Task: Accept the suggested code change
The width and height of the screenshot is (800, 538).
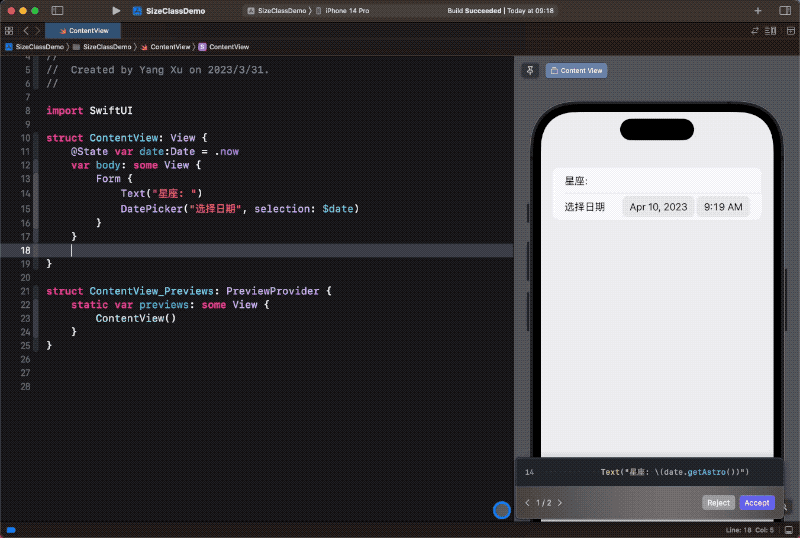Action: coord(757,503)
